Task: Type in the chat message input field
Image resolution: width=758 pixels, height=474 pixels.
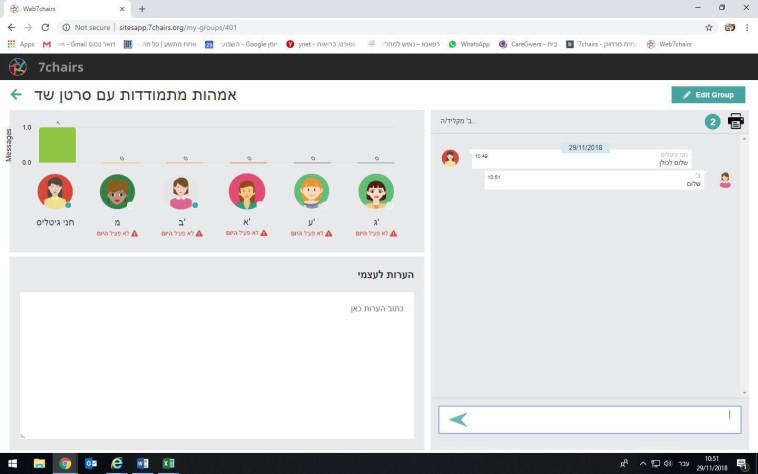Action: click(x=600, y=419)
